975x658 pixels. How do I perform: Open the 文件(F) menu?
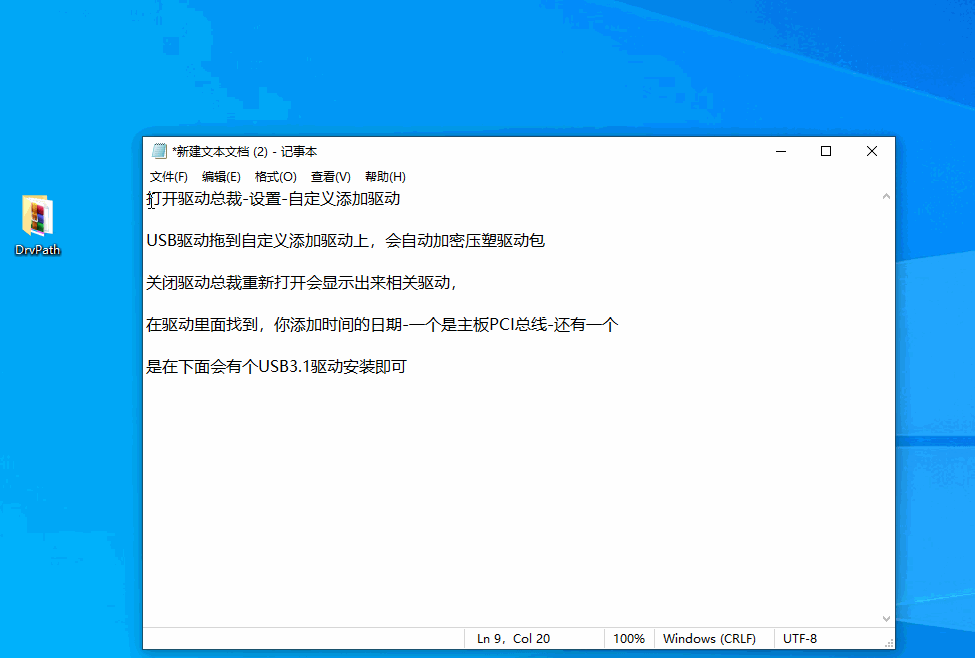pyautogui.click(x=168, y=176)
